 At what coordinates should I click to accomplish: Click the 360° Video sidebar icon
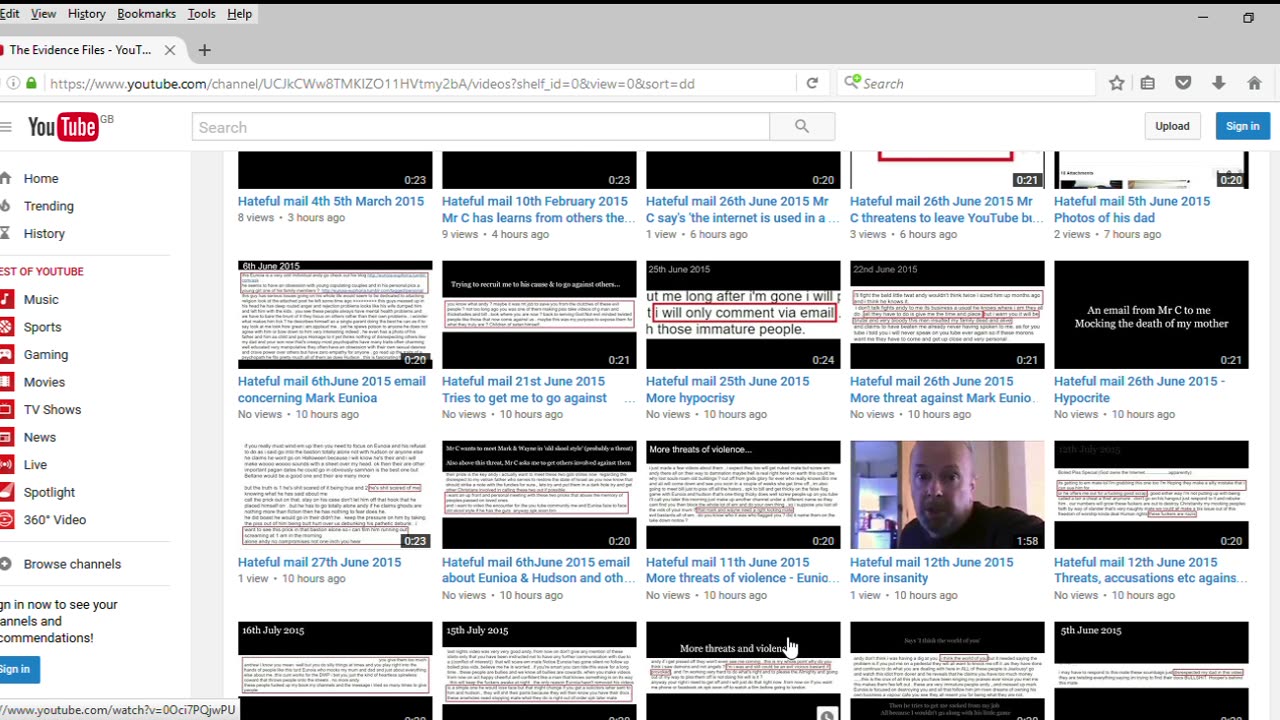(6, 519)
